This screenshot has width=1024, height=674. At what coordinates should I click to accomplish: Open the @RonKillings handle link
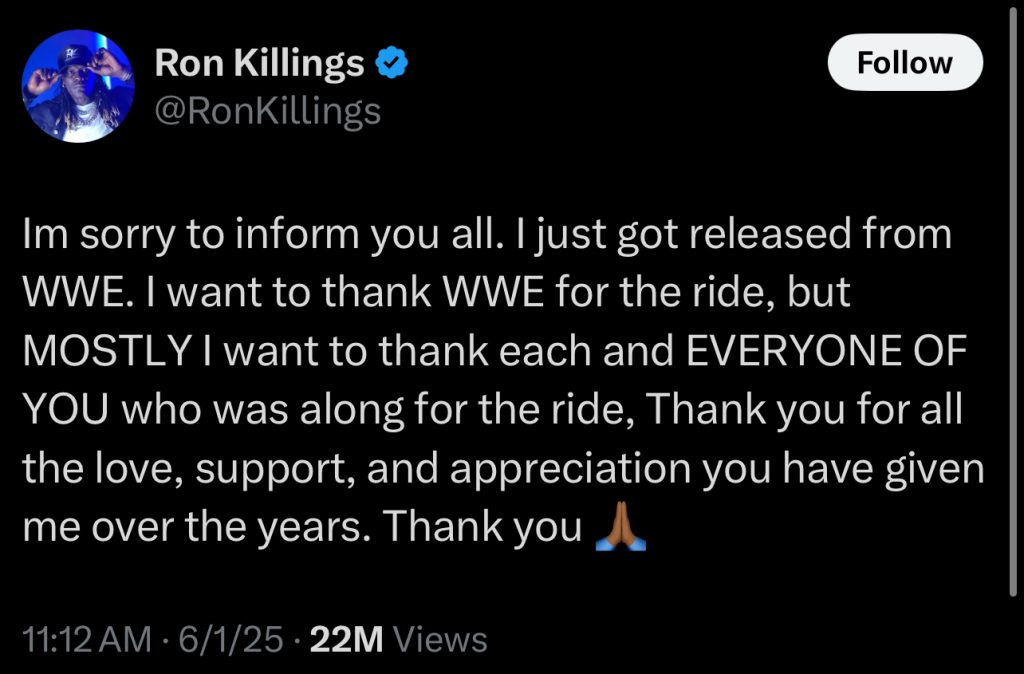click(268, 111)
